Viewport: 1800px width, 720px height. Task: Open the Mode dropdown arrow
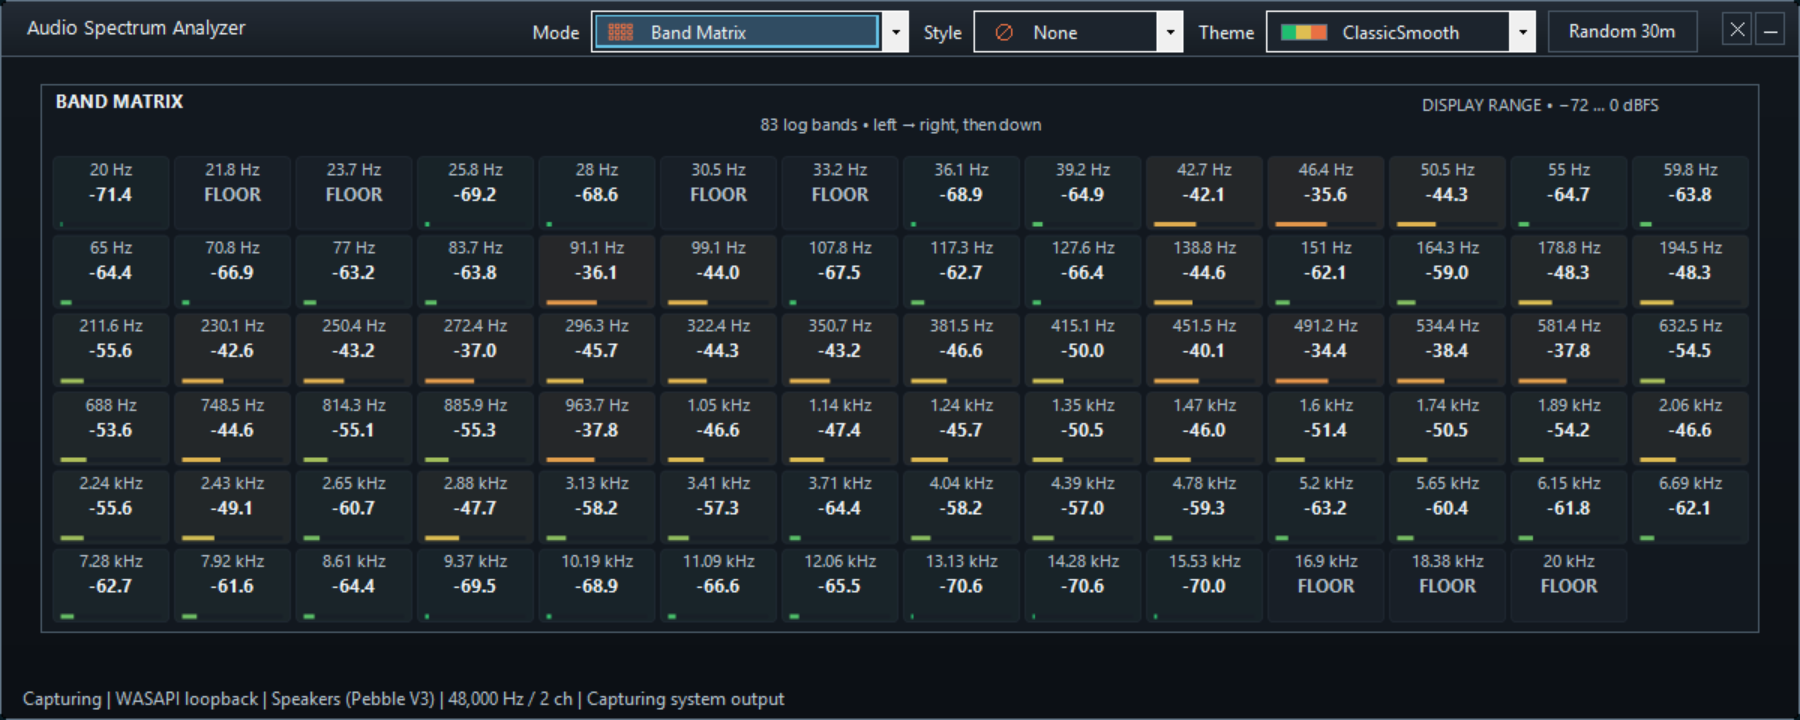pos(896,32)
